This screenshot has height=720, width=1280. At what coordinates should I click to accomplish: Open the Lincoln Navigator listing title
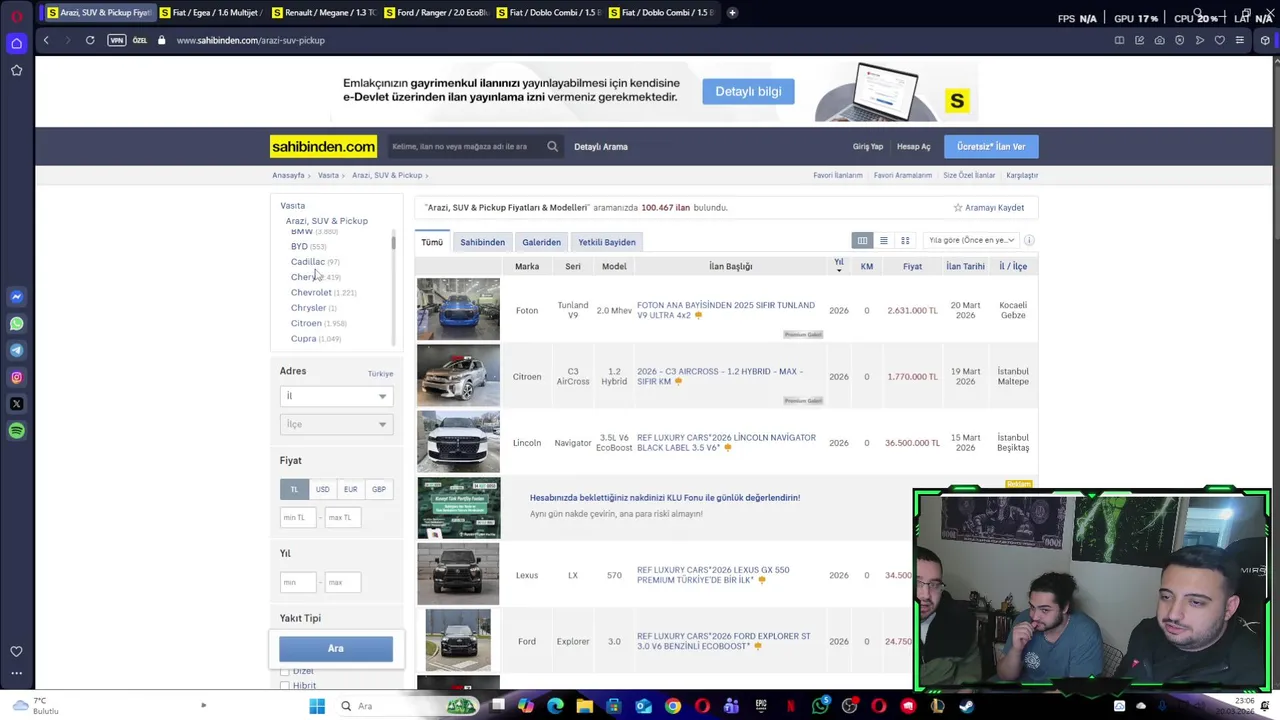pos(726,442)
